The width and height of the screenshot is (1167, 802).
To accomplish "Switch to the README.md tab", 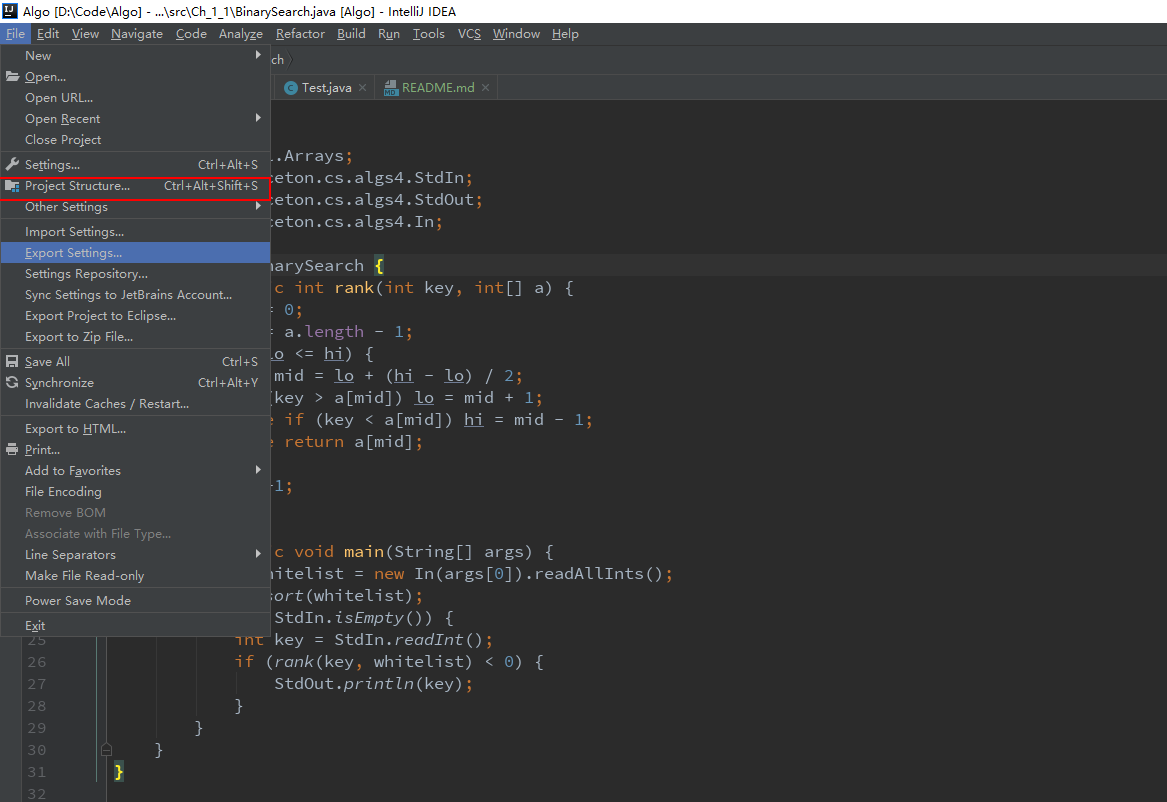I will (x=437, y=88).
